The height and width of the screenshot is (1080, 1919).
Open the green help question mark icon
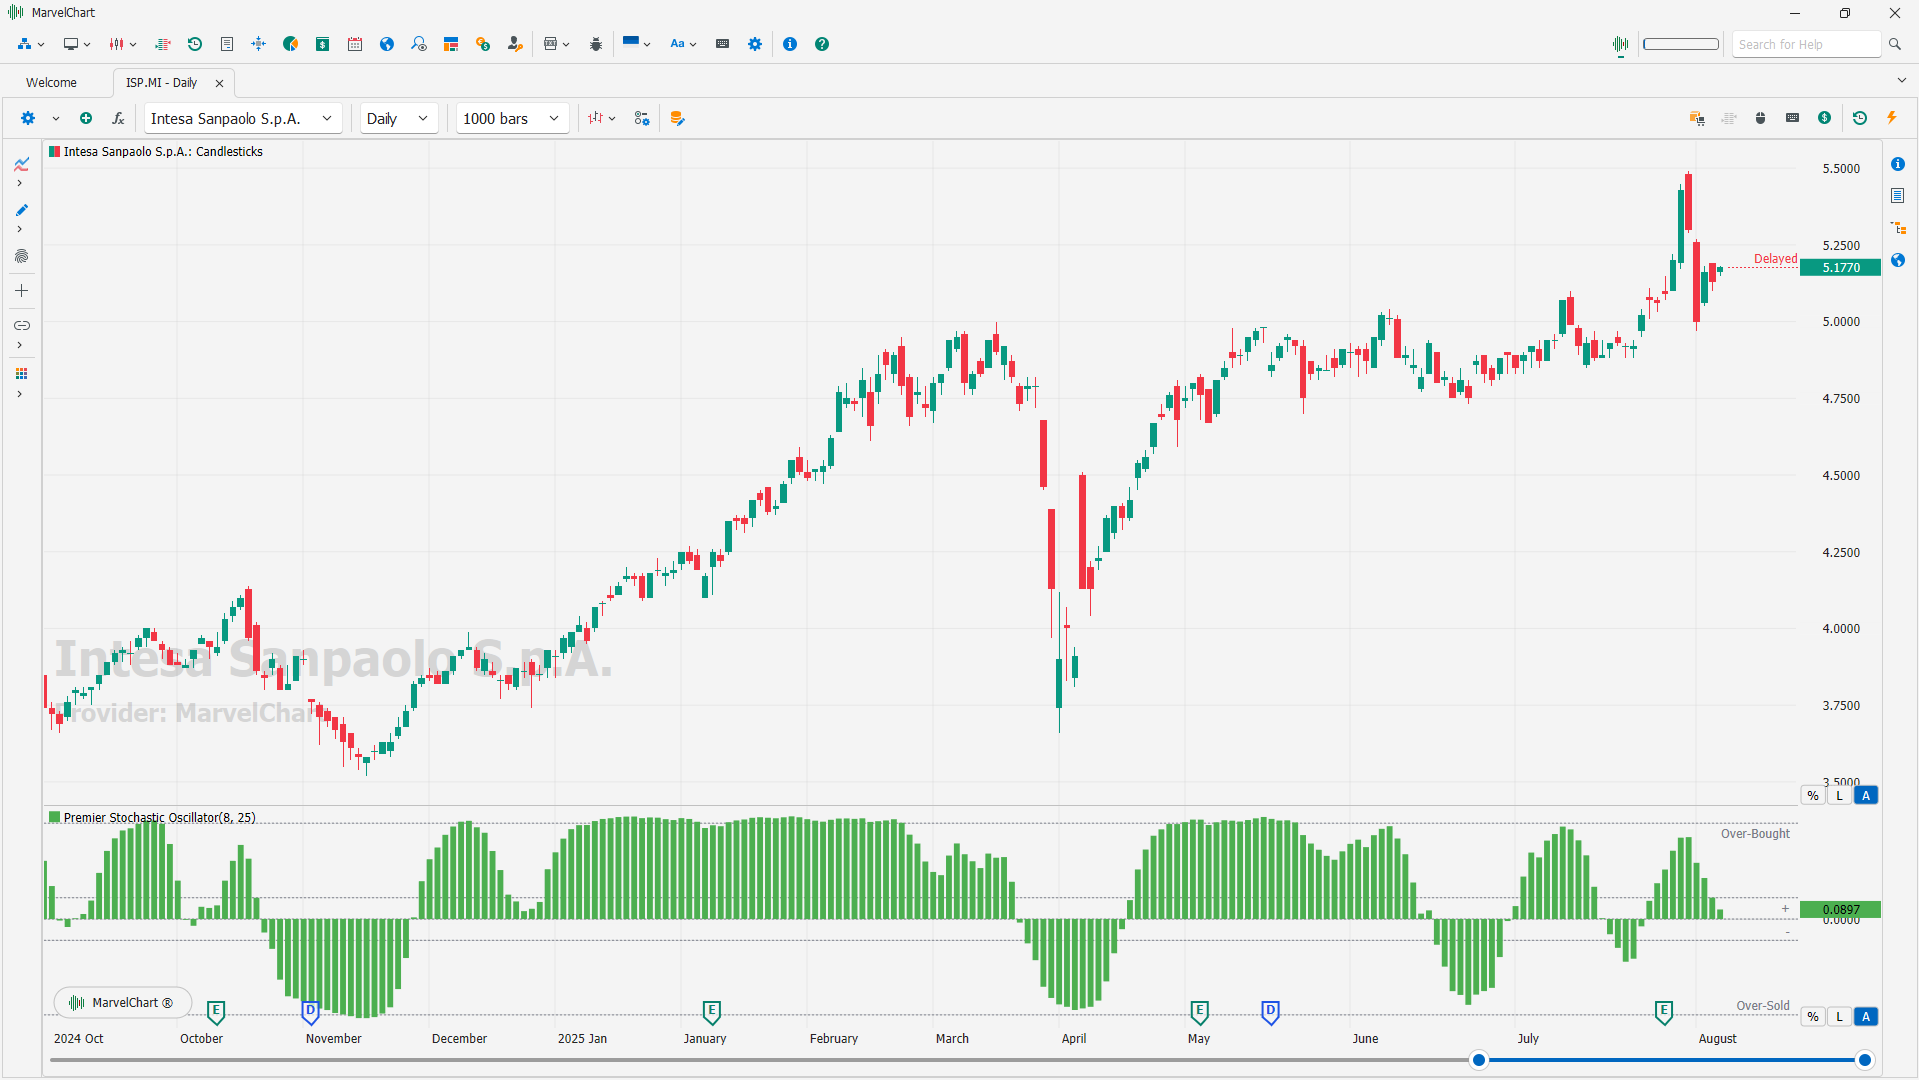[822, 44]
